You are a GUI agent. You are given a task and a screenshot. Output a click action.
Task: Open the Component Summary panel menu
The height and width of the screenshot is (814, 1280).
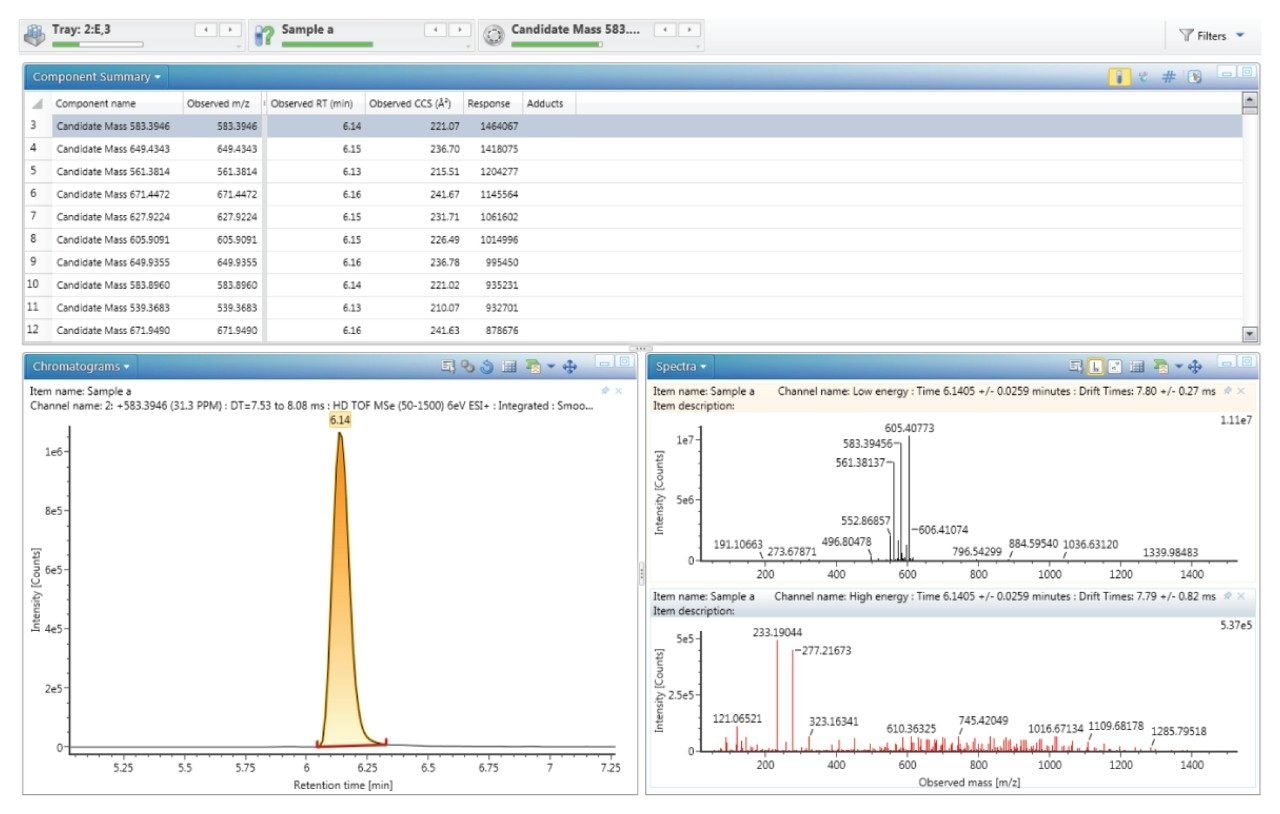click(x=96, y=77)
